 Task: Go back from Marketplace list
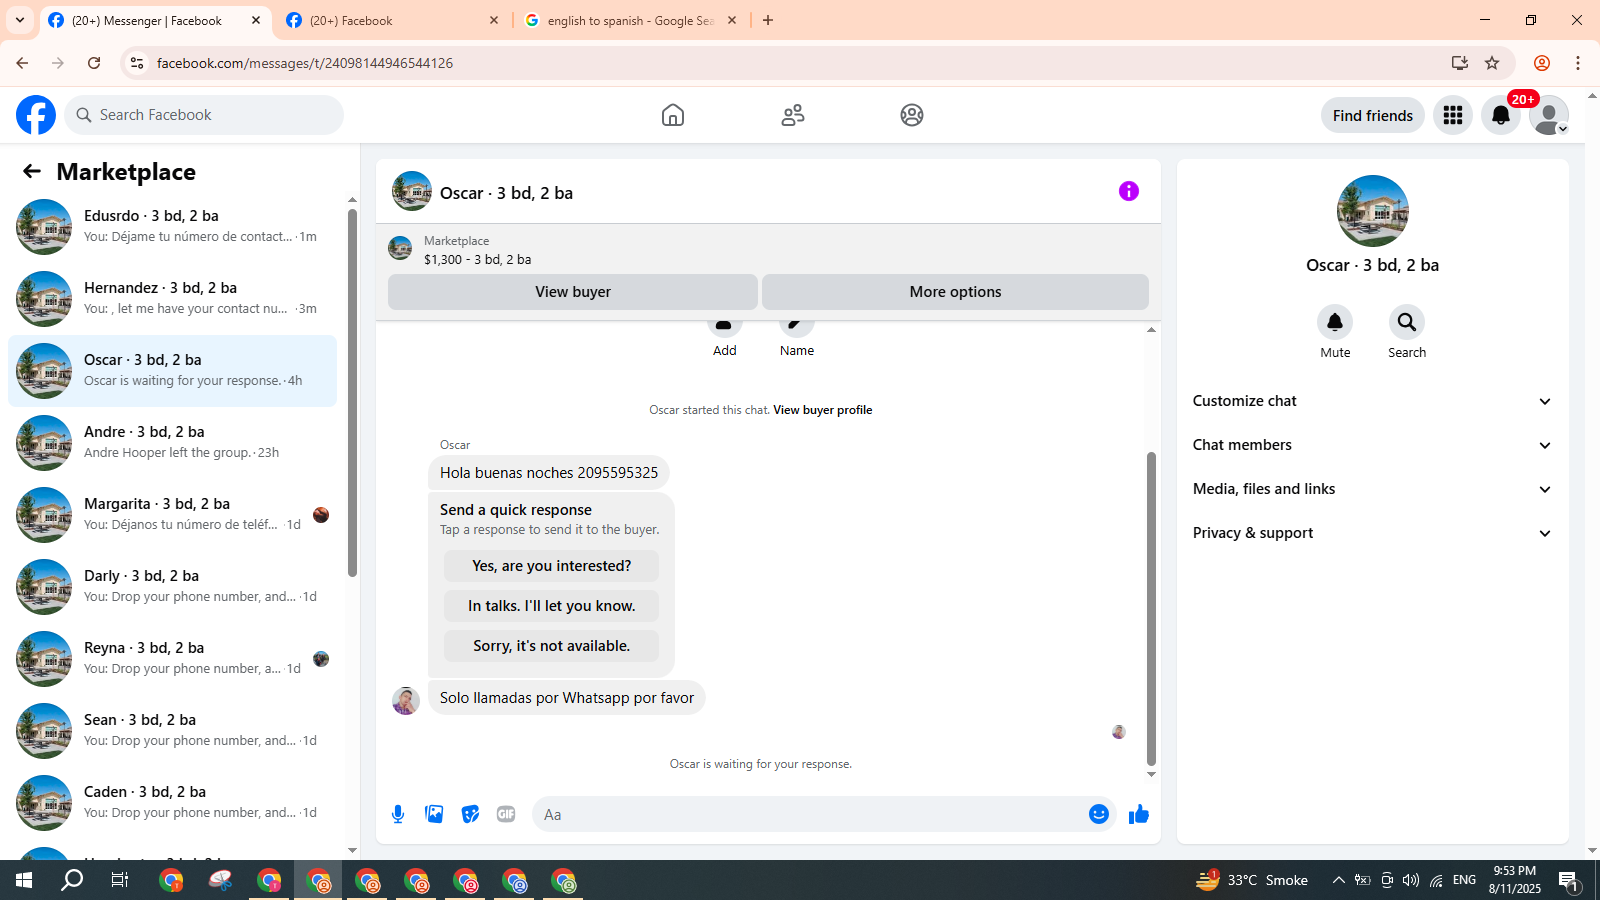click(32, 171)
